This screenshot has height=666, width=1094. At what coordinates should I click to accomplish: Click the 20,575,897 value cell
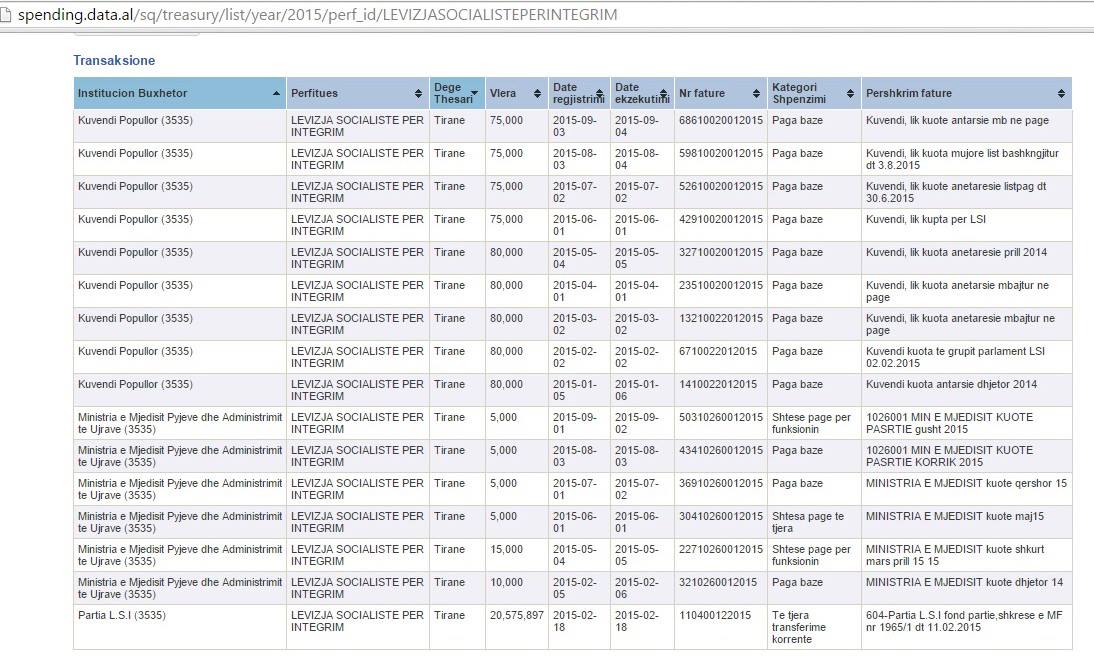tap(516, 616)
